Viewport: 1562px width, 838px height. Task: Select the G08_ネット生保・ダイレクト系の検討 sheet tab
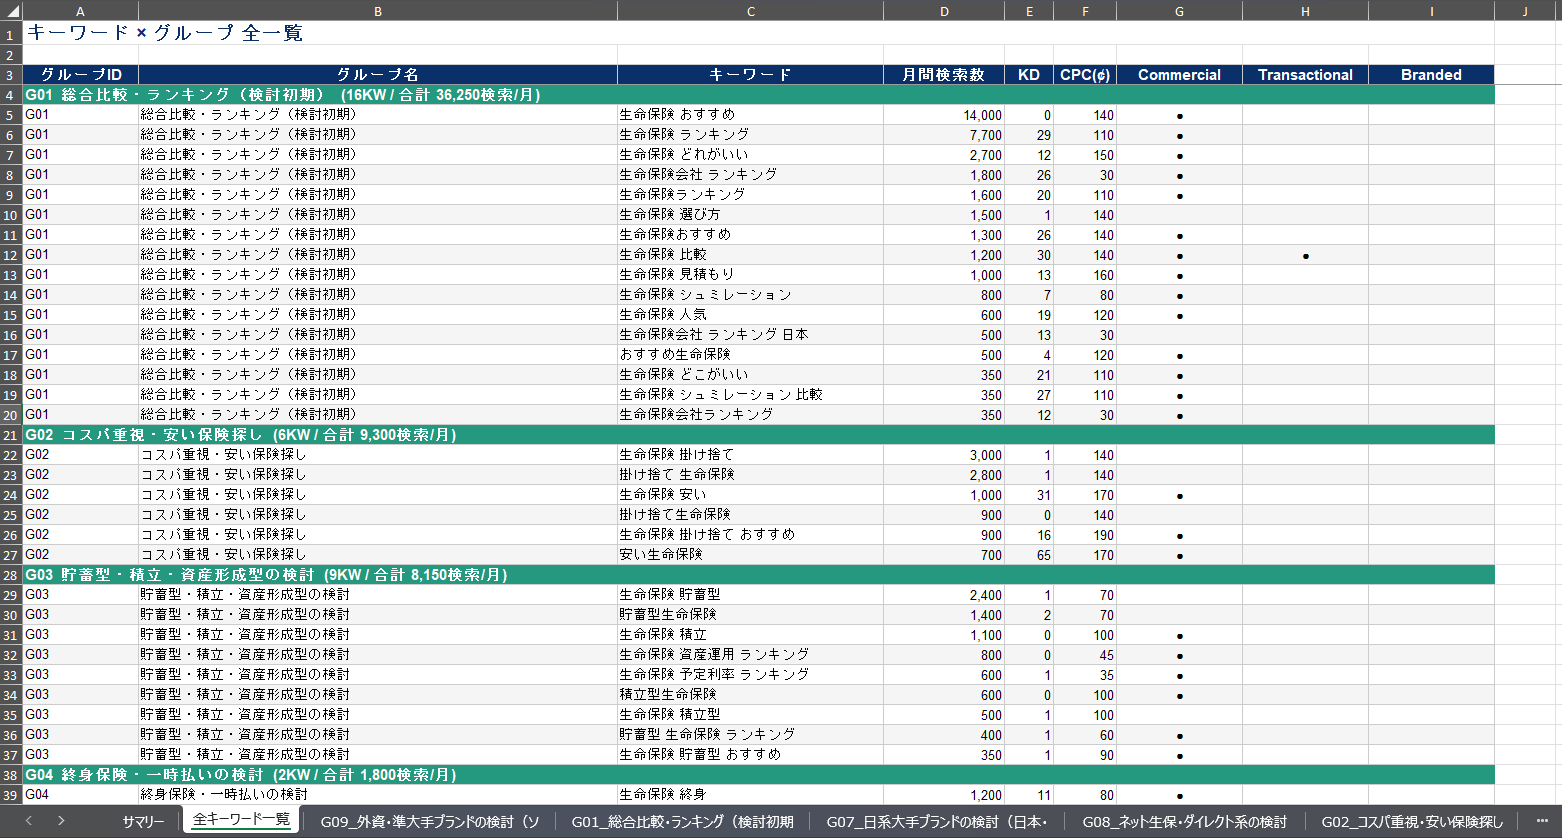1184,821
